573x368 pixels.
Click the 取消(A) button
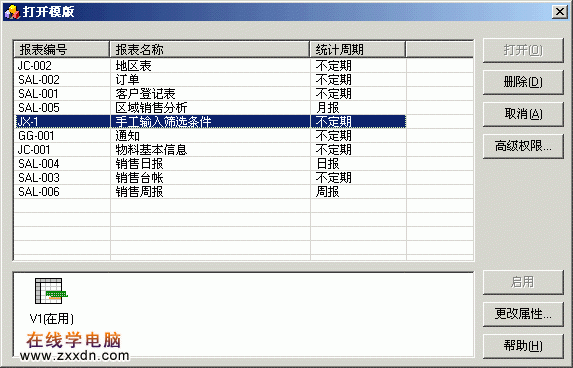523,114
